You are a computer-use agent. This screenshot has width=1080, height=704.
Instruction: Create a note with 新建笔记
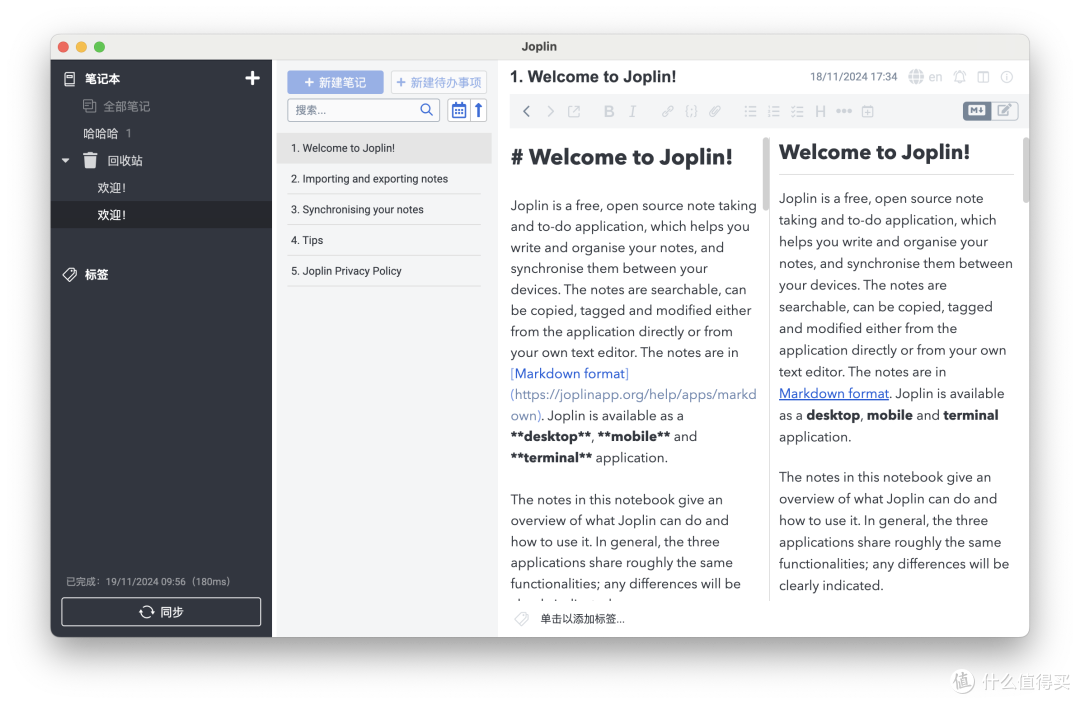(335, 82)
